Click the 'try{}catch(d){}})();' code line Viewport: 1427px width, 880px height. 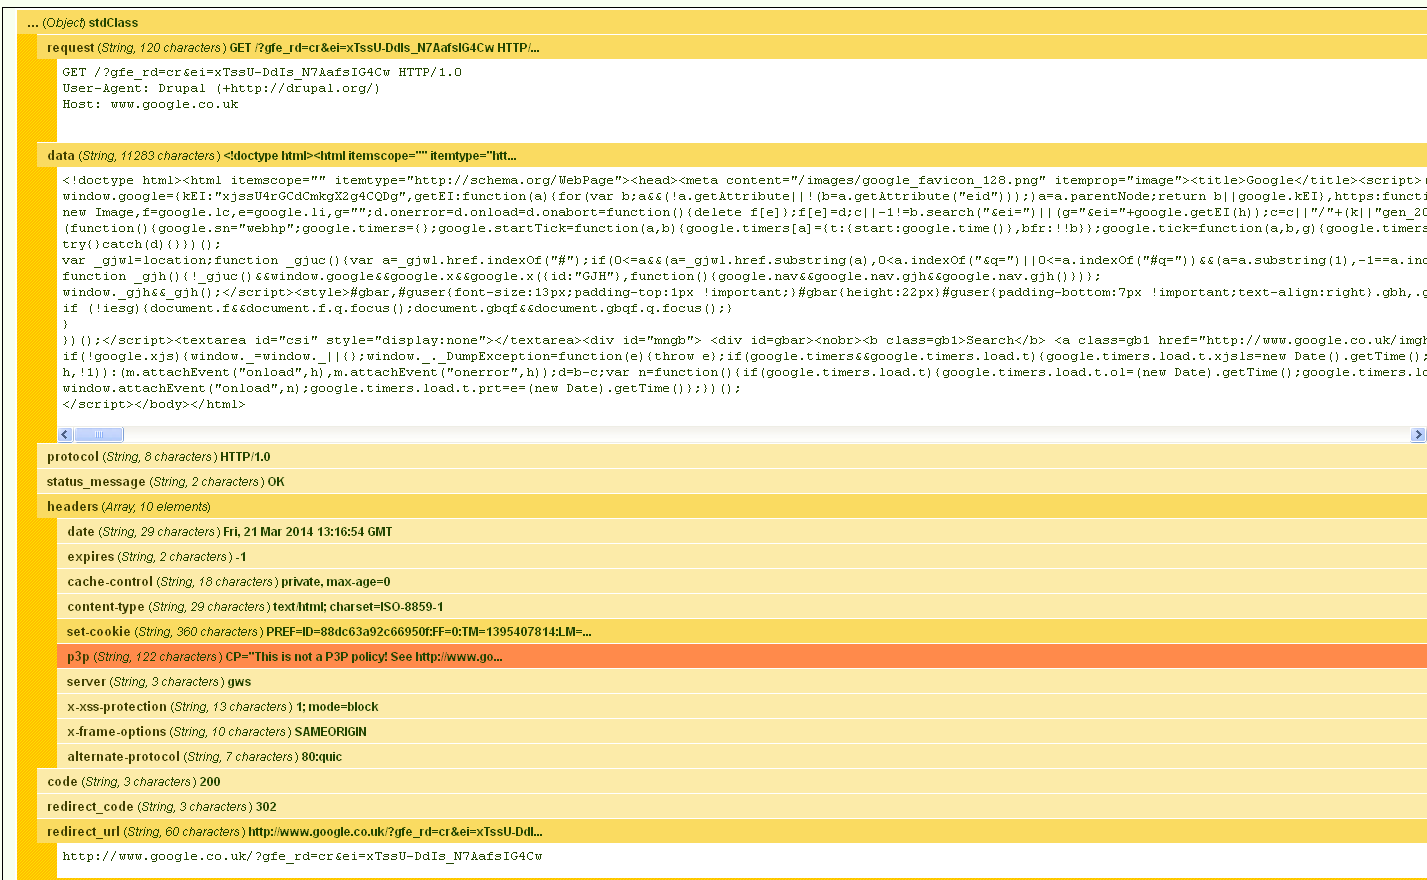click(141, 244)
